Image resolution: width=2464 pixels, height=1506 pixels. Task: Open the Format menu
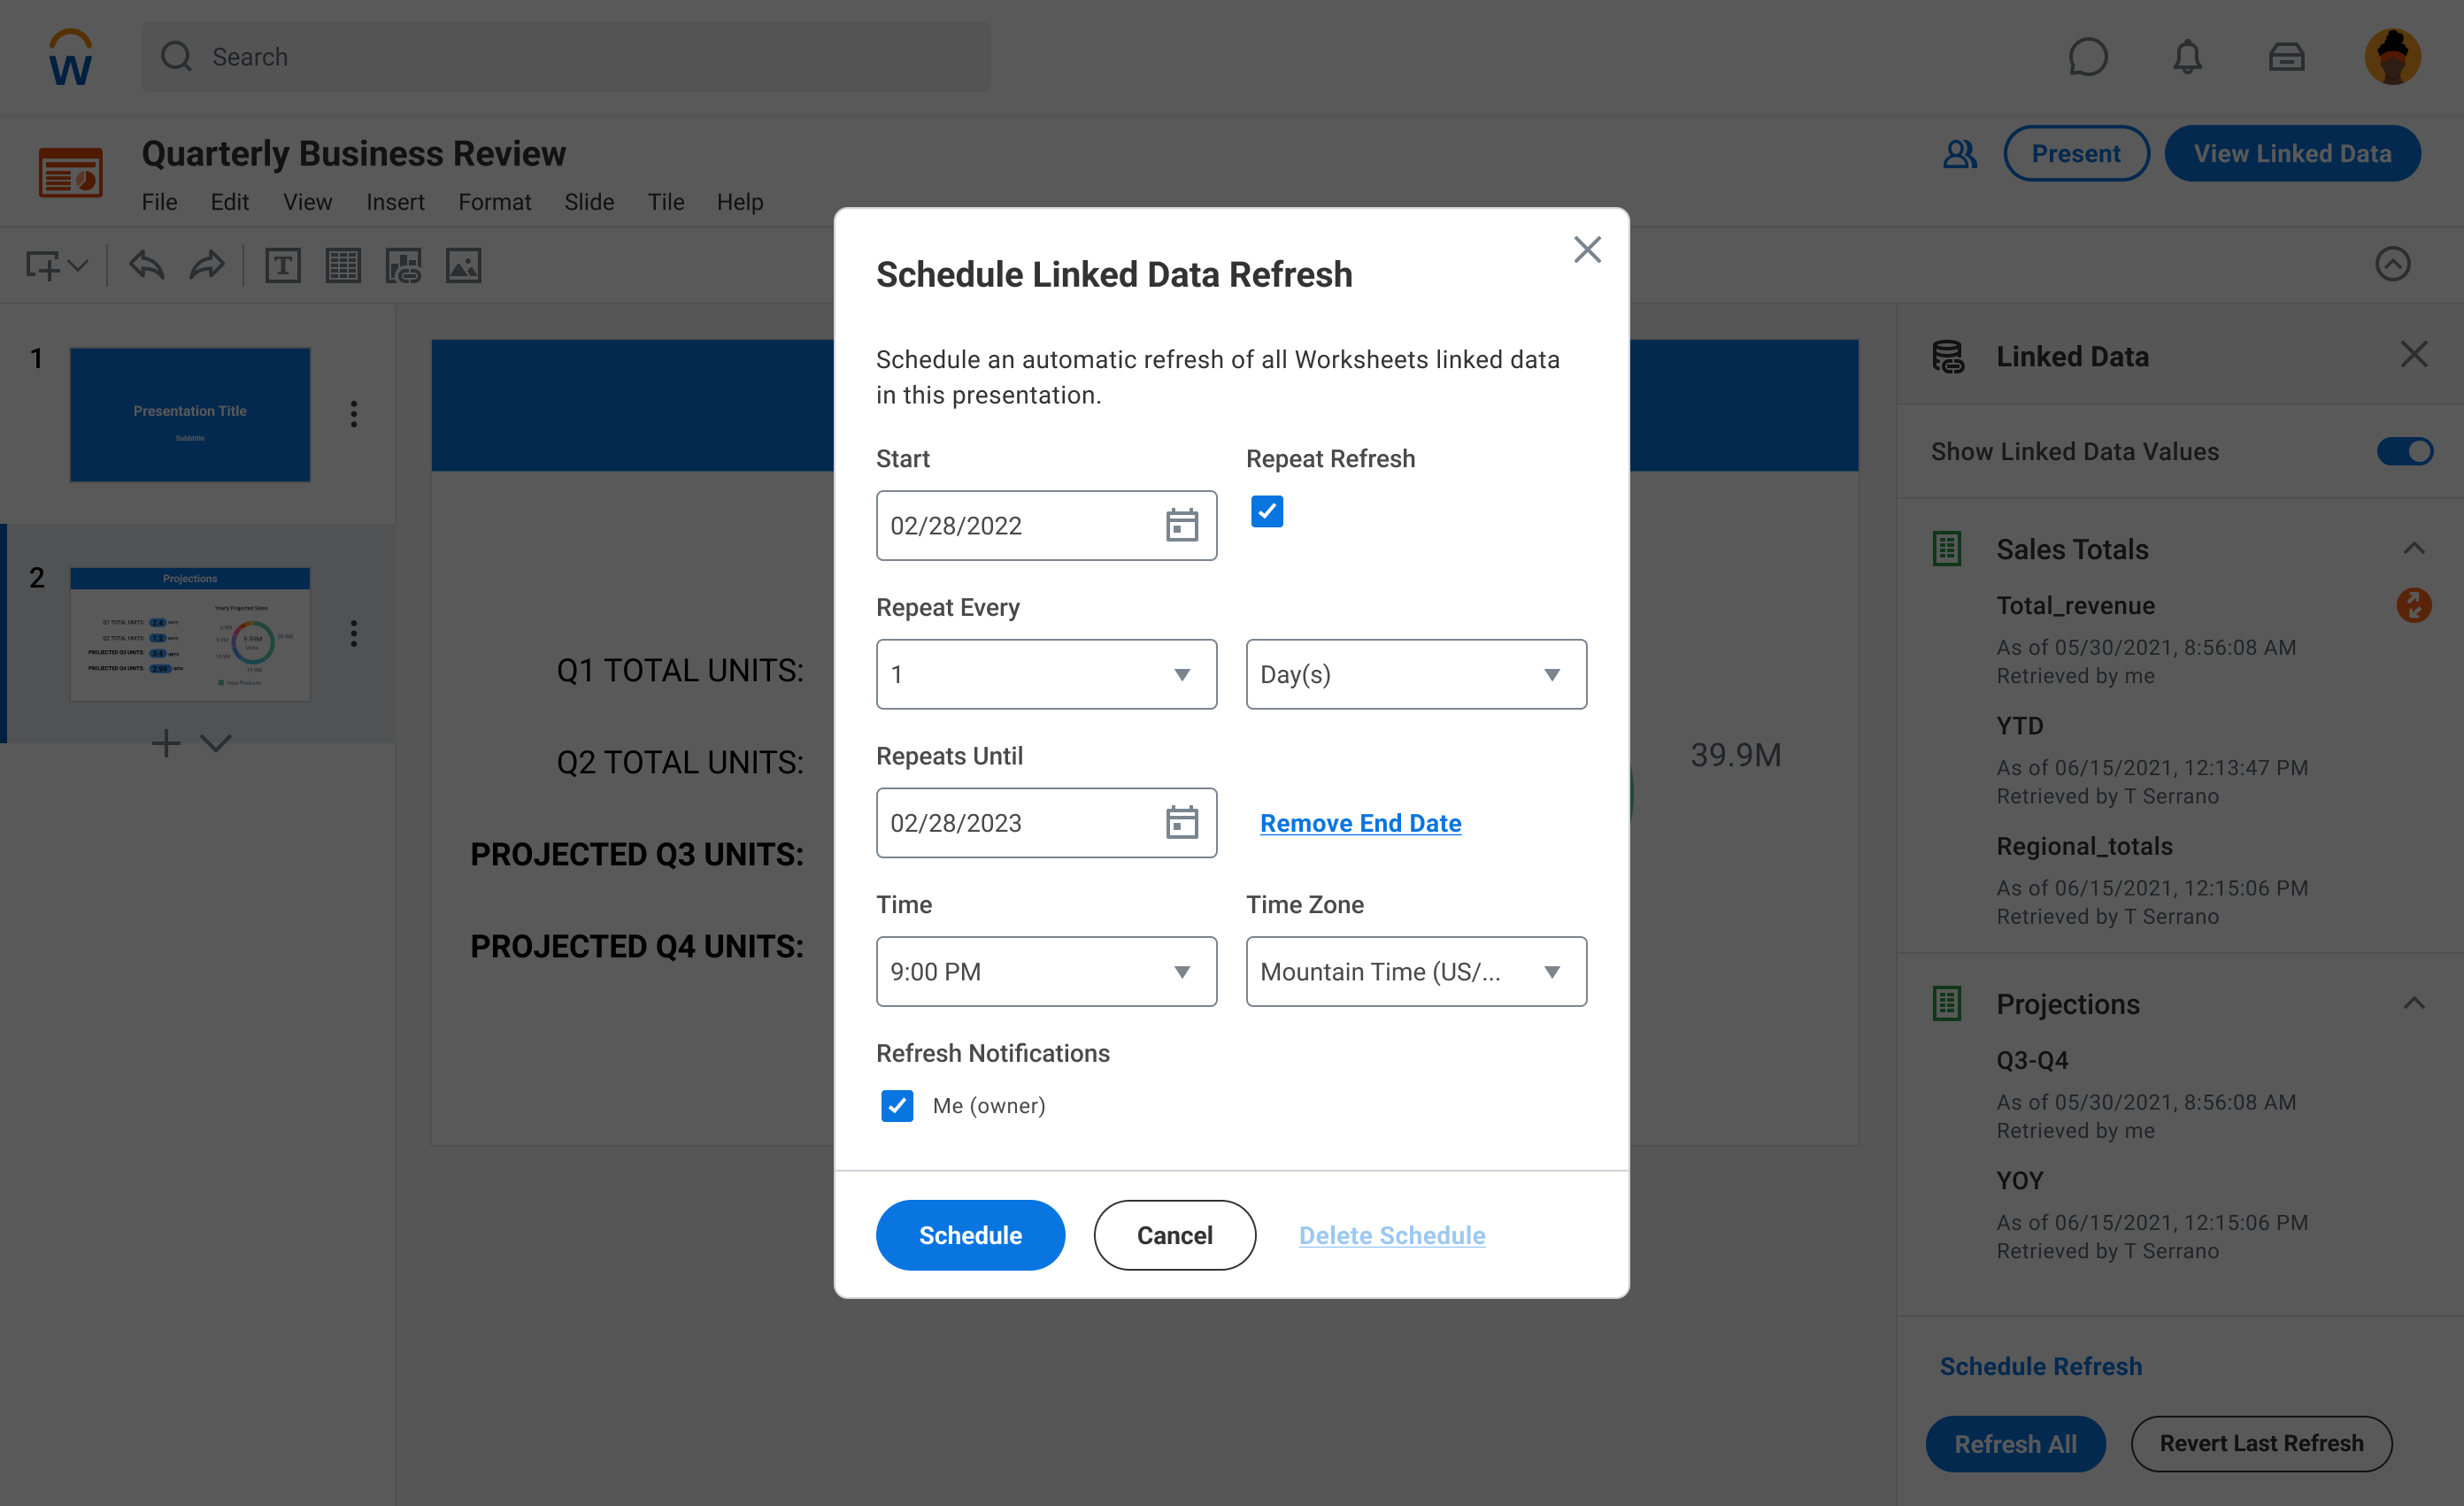[x=494, y=202]
